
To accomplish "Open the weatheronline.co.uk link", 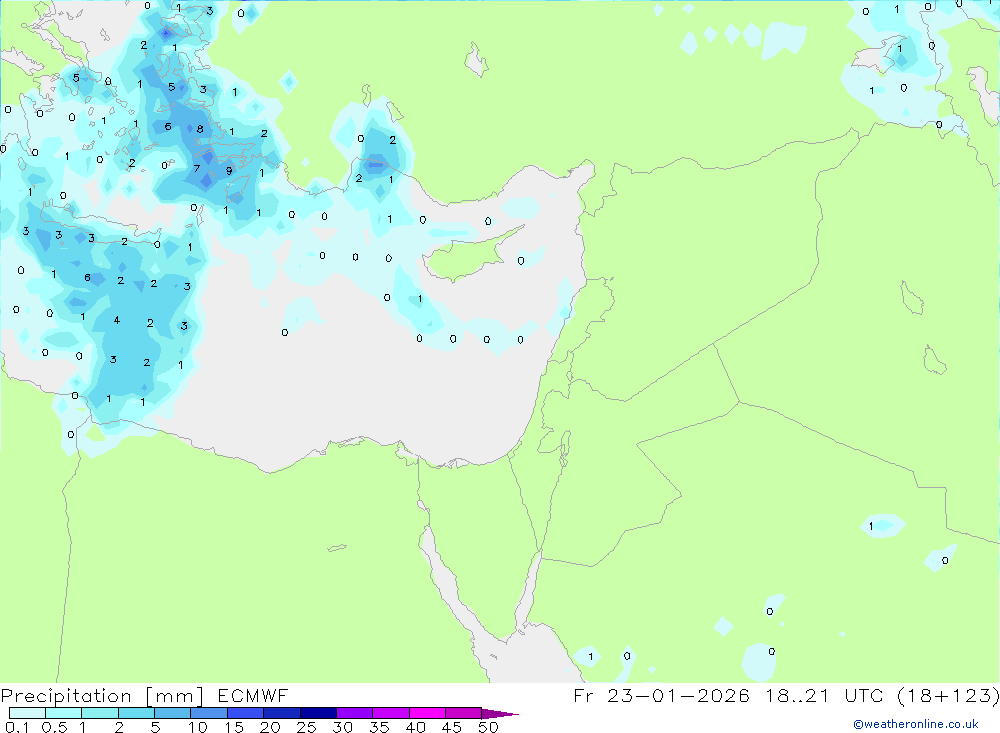I will coord(916,724).
